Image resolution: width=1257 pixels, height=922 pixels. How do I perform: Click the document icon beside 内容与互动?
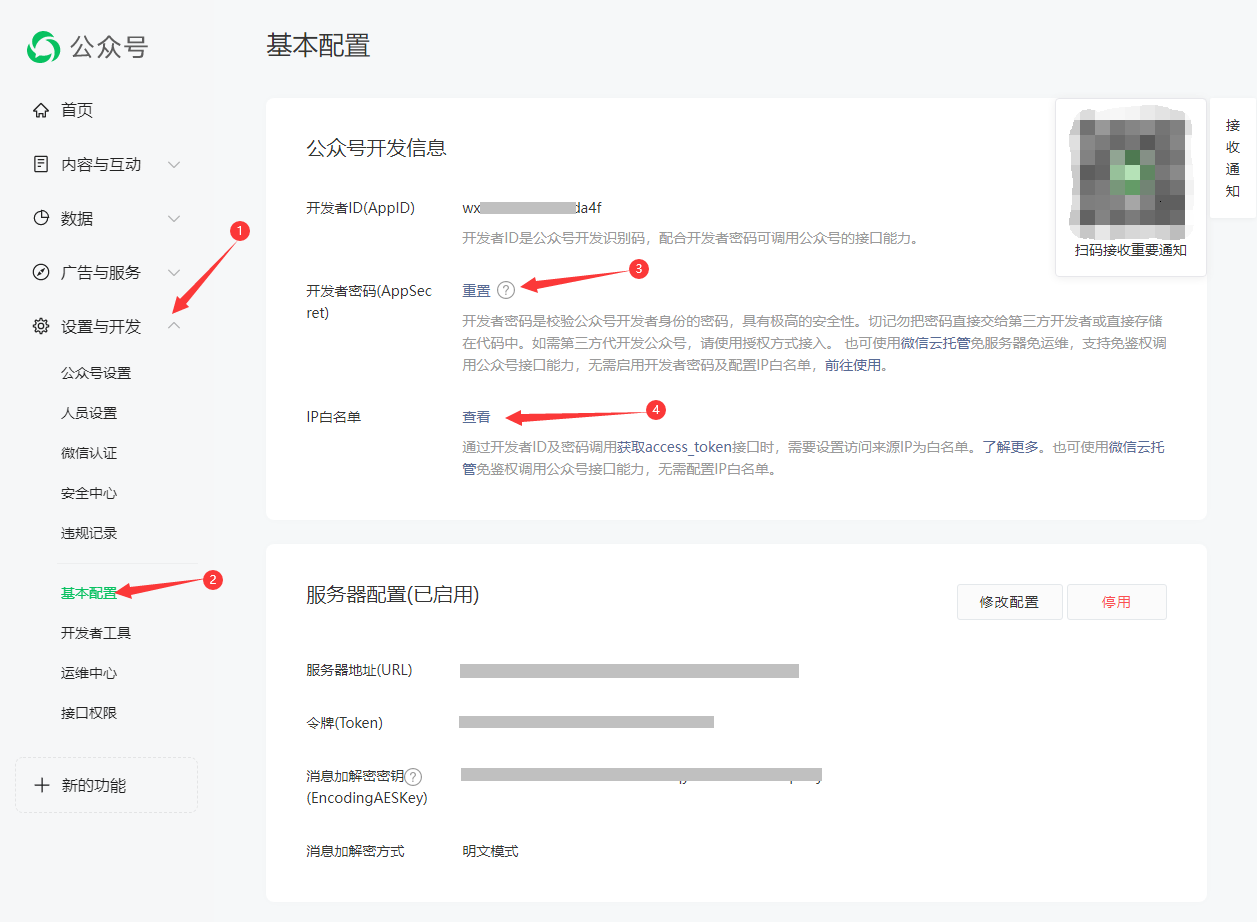point(41,164)
